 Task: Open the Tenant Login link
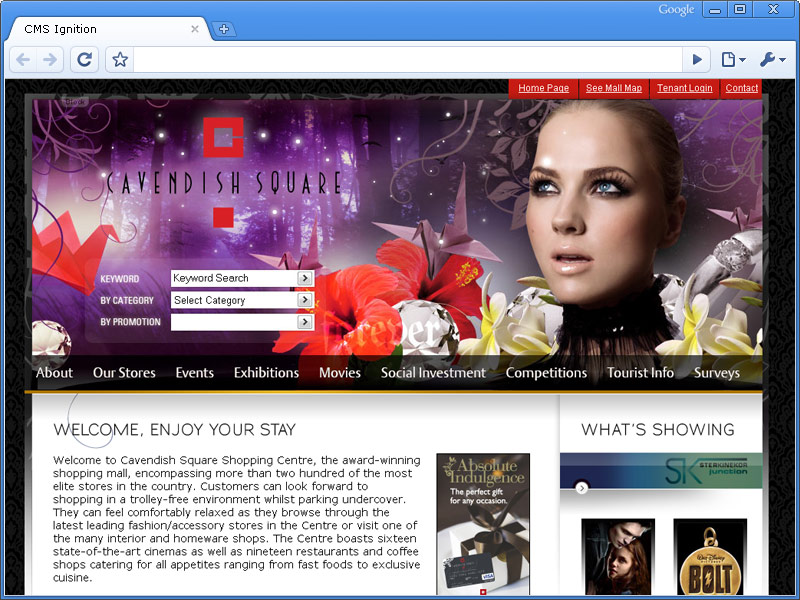coord(685,88)
